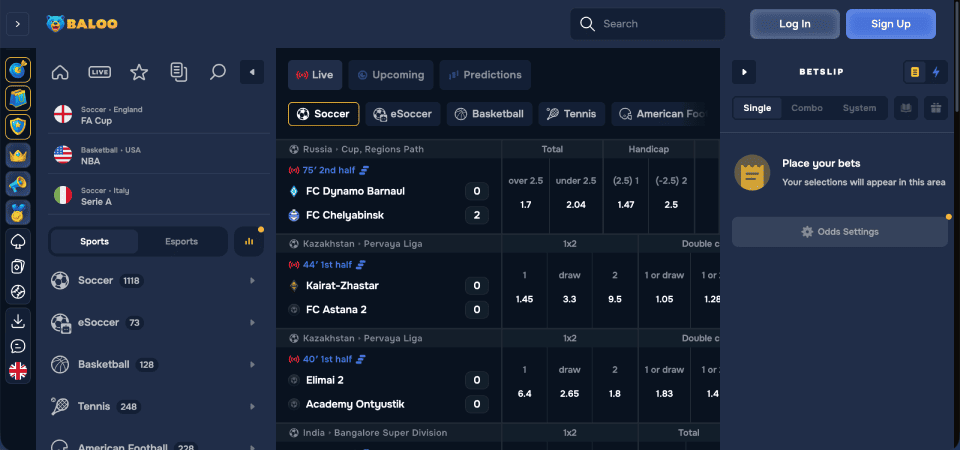Click the Baloo bear logo

(81, 24)
